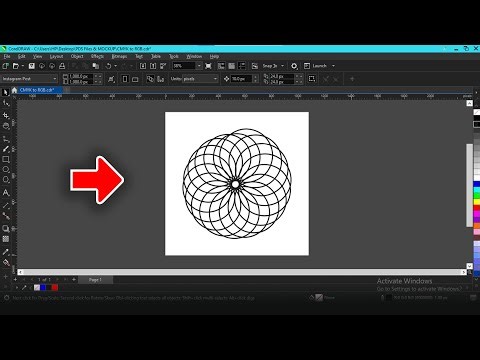Pick the blue swatch in document palette
This screenshot has width=480, height=360.
[43, 287]
